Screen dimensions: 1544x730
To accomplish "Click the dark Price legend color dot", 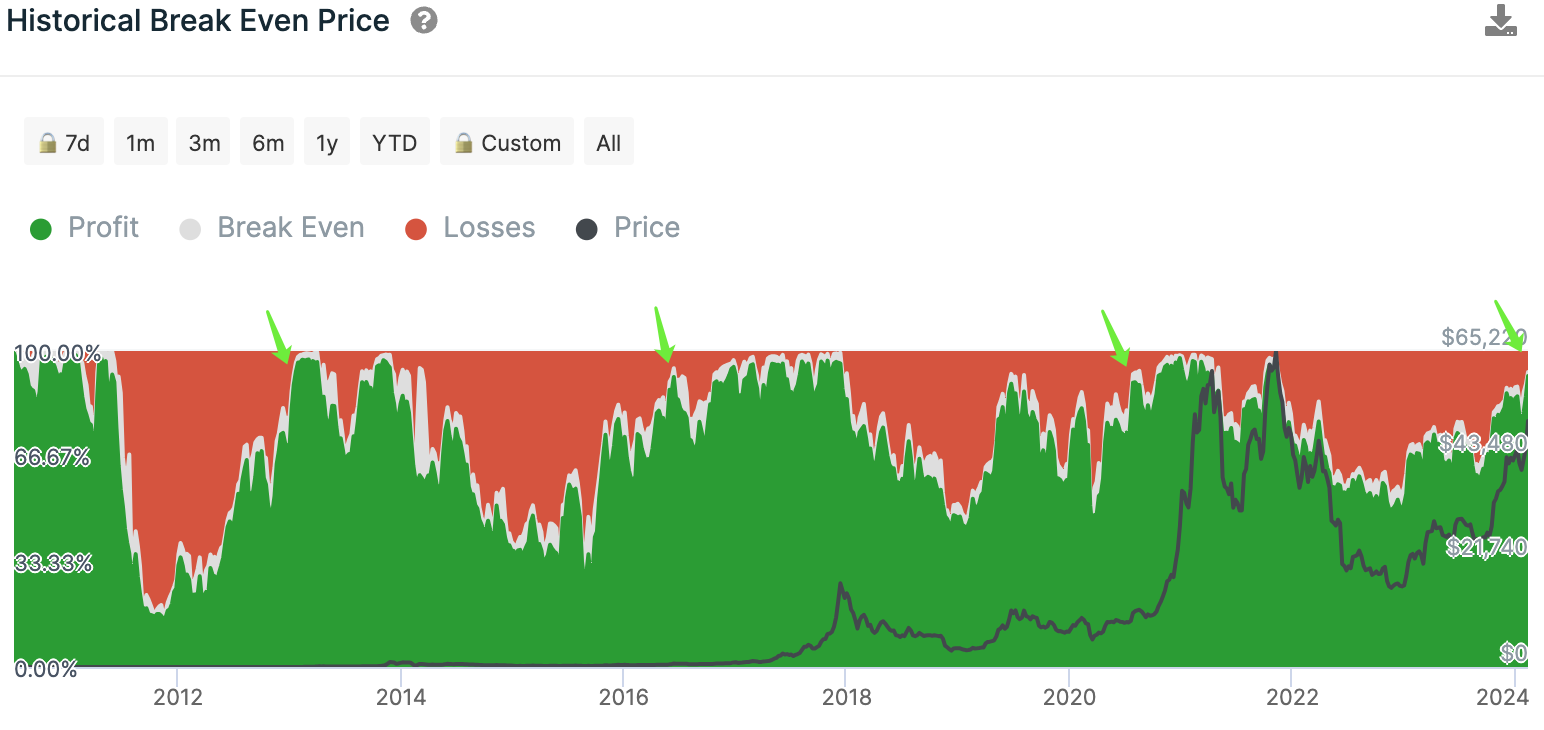I will [587, 229].
